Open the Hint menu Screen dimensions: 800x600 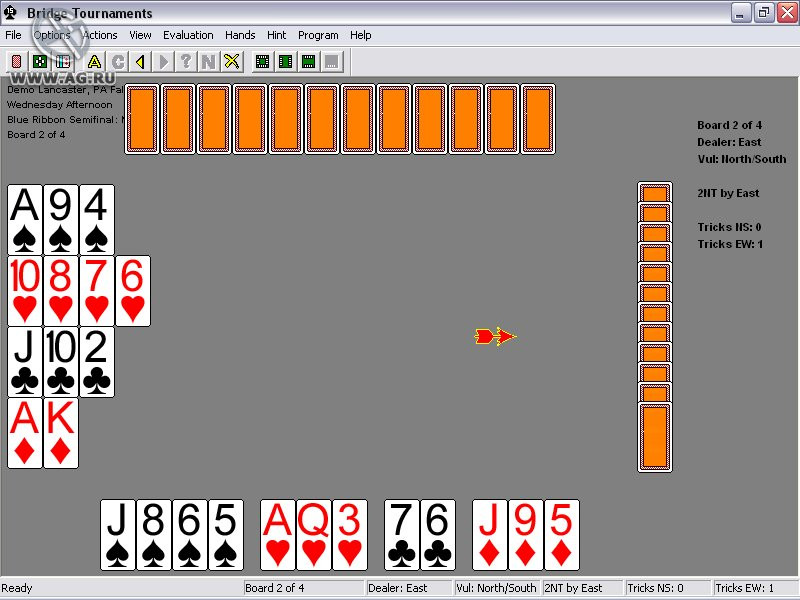coord(277,35)
